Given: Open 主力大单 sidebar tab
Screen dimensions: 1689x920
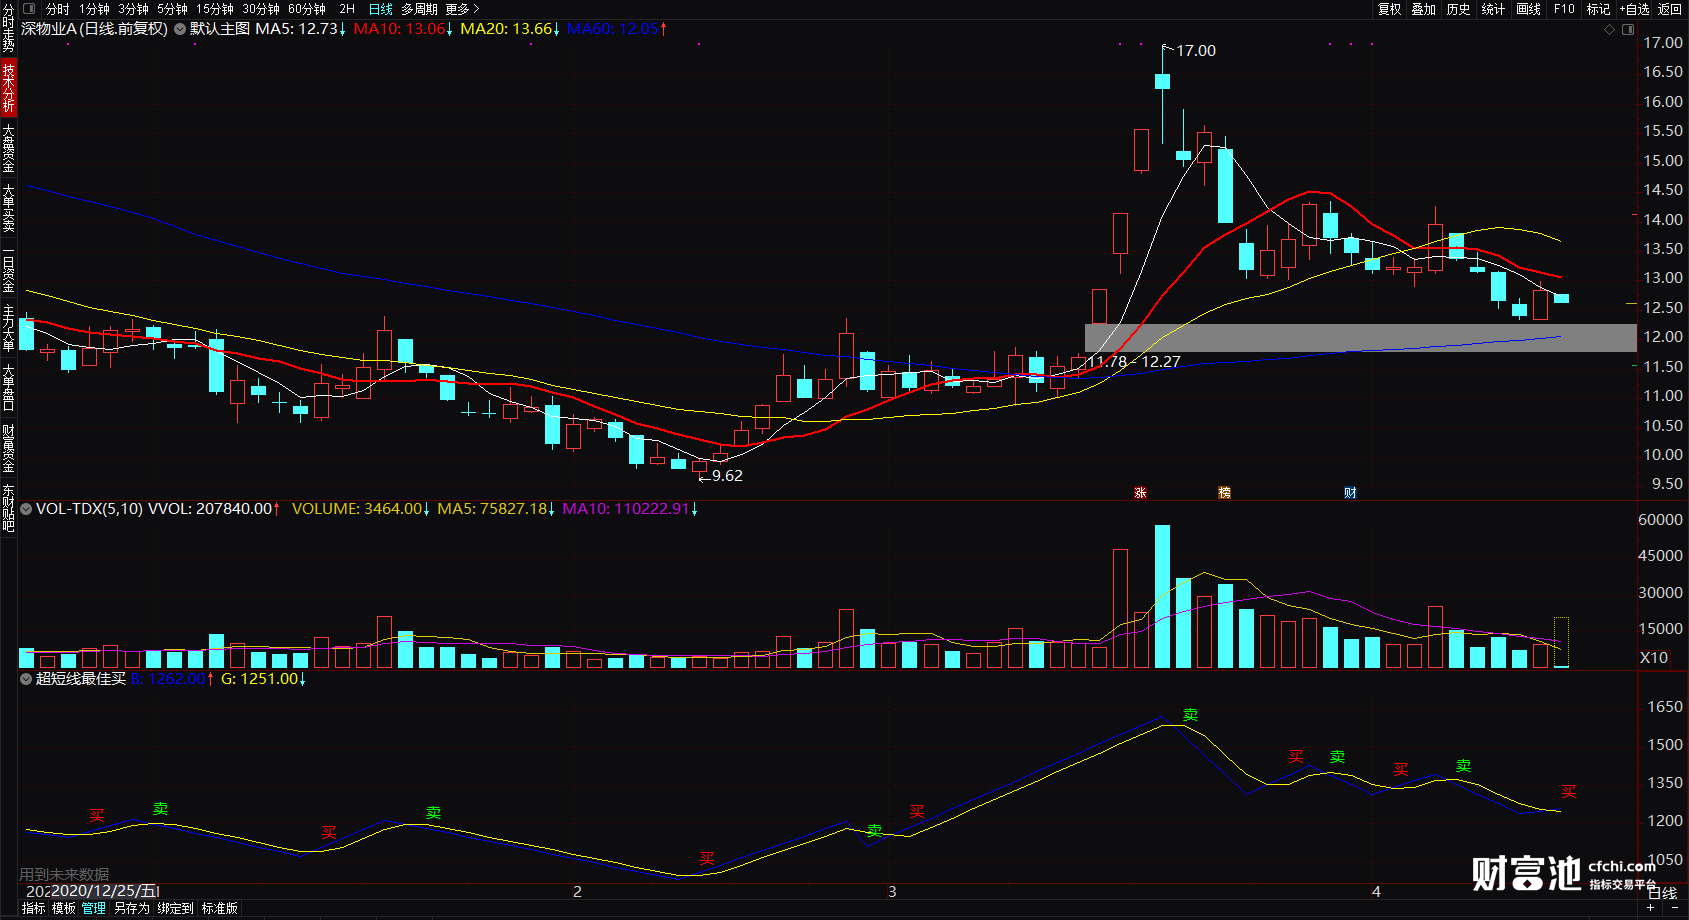Looking at the screenshot, I should point(8,328).
